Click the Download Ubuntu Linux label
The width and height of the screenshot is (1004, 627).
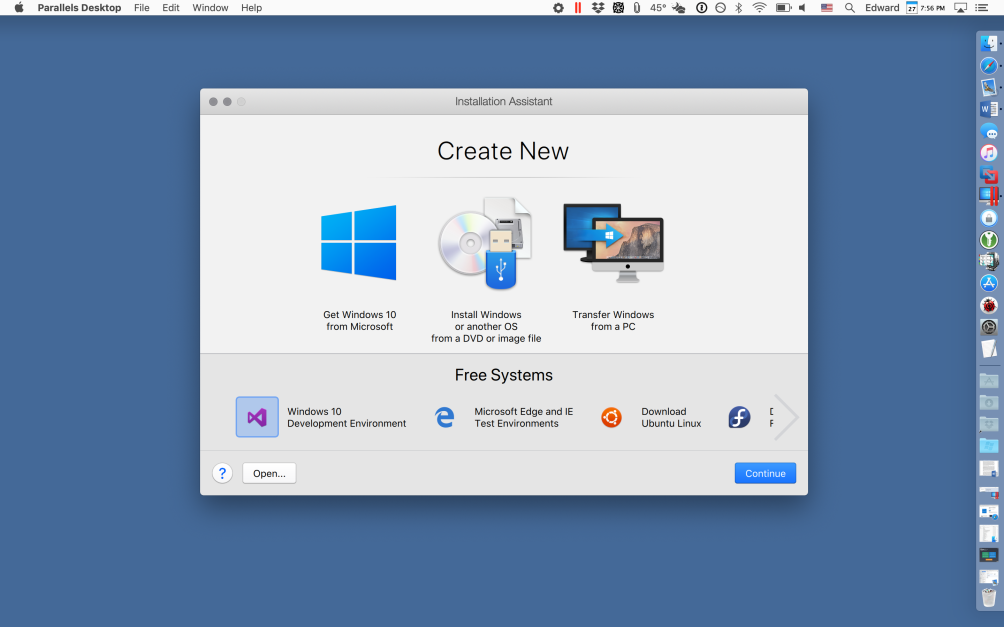(x=671, y=418)
